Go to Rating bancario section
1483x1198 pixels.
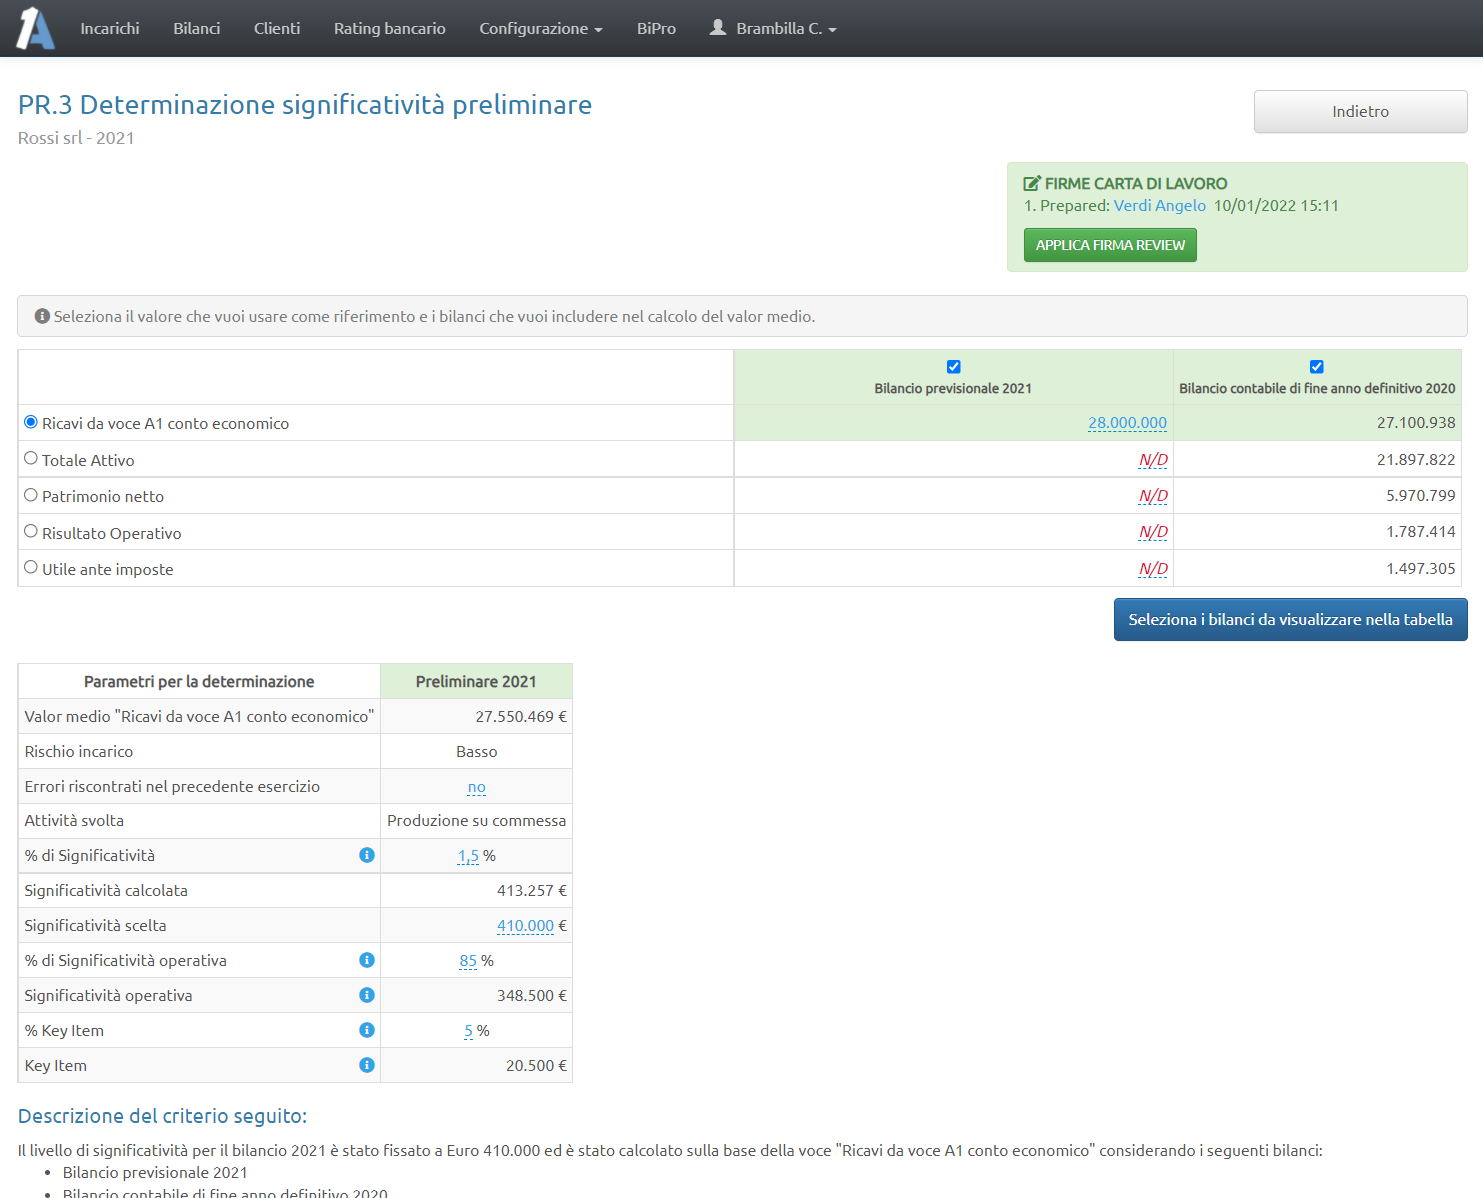(389, 29)
